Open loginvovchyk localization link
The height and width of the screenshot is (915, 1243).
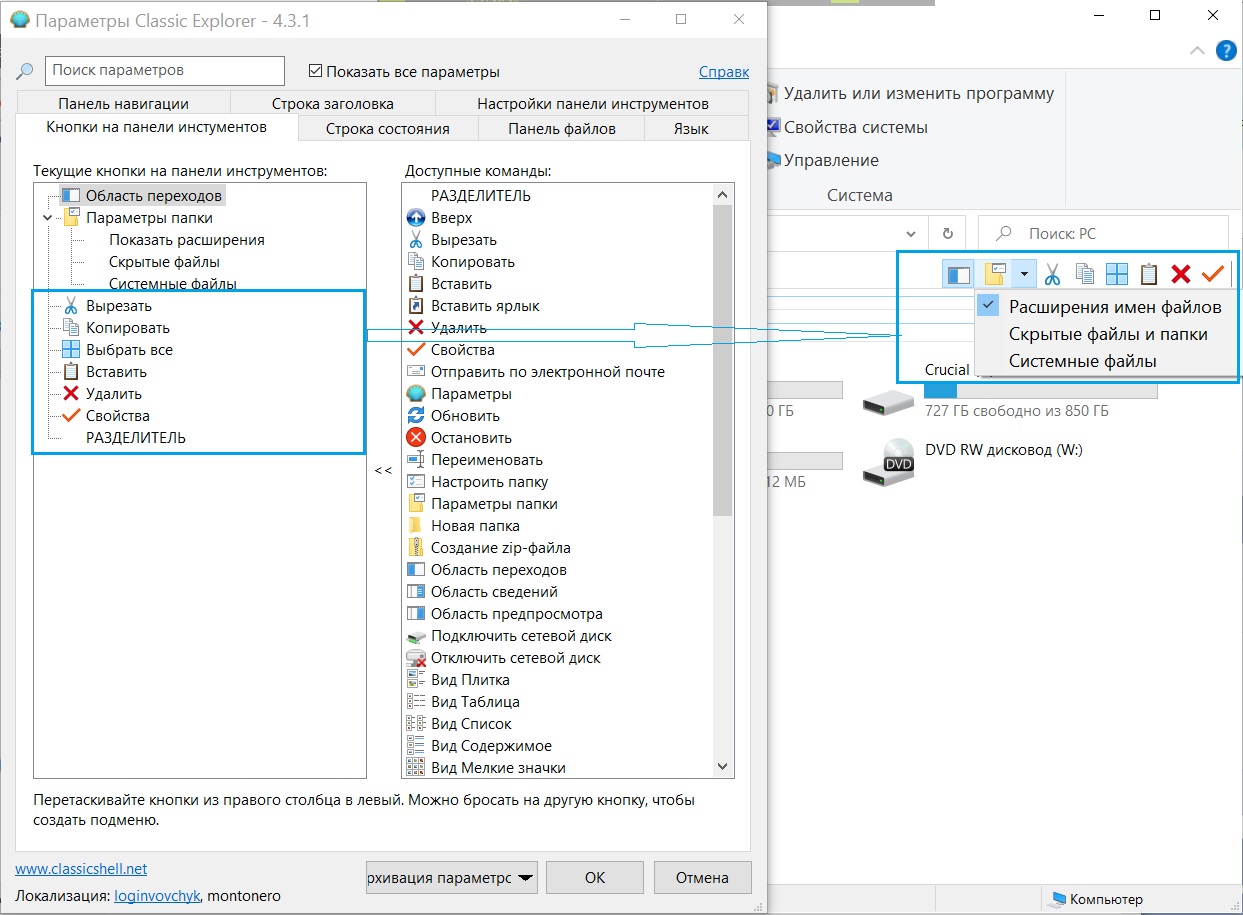pos(156,896)
